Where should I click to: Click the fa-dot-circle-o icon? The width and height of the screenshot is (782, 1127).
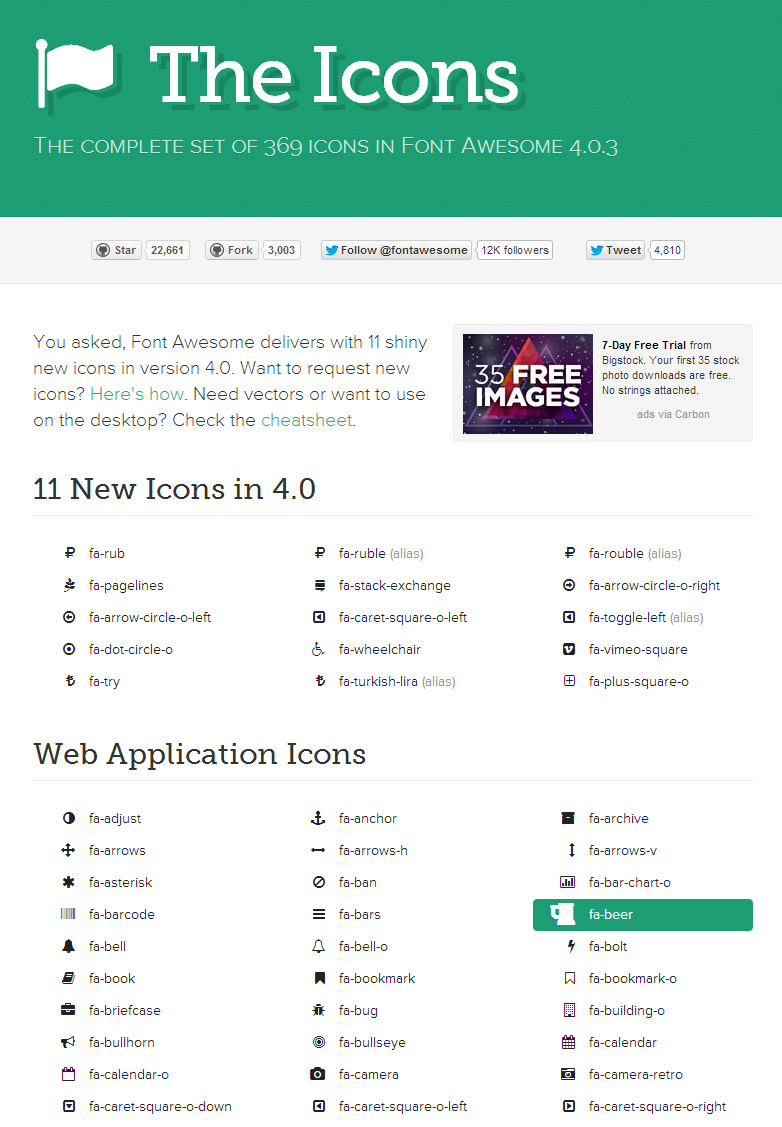tap(69, 649)
